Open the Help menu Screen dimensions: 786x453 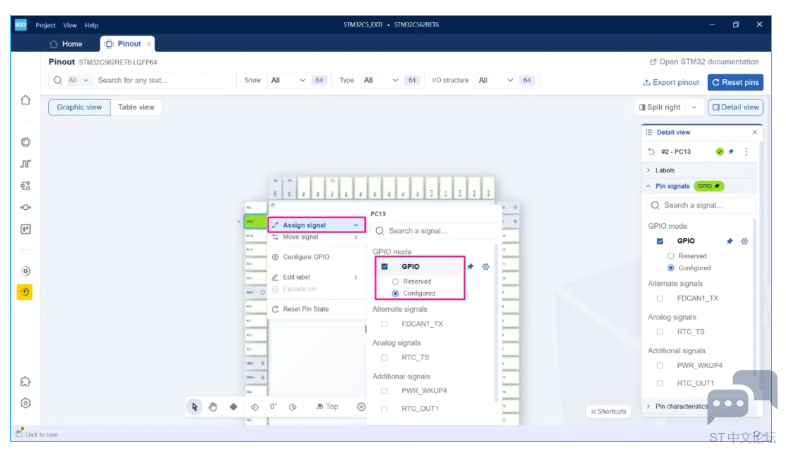tap(91, 25)
